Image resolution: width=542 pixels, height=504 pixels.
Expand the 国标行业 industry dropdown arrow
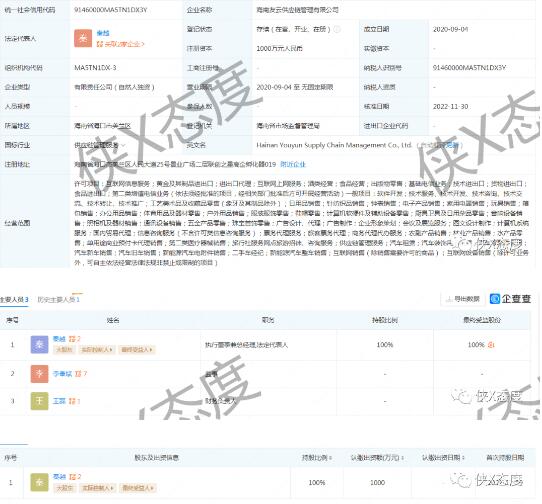pyautogui.click(x=123, y=145)
